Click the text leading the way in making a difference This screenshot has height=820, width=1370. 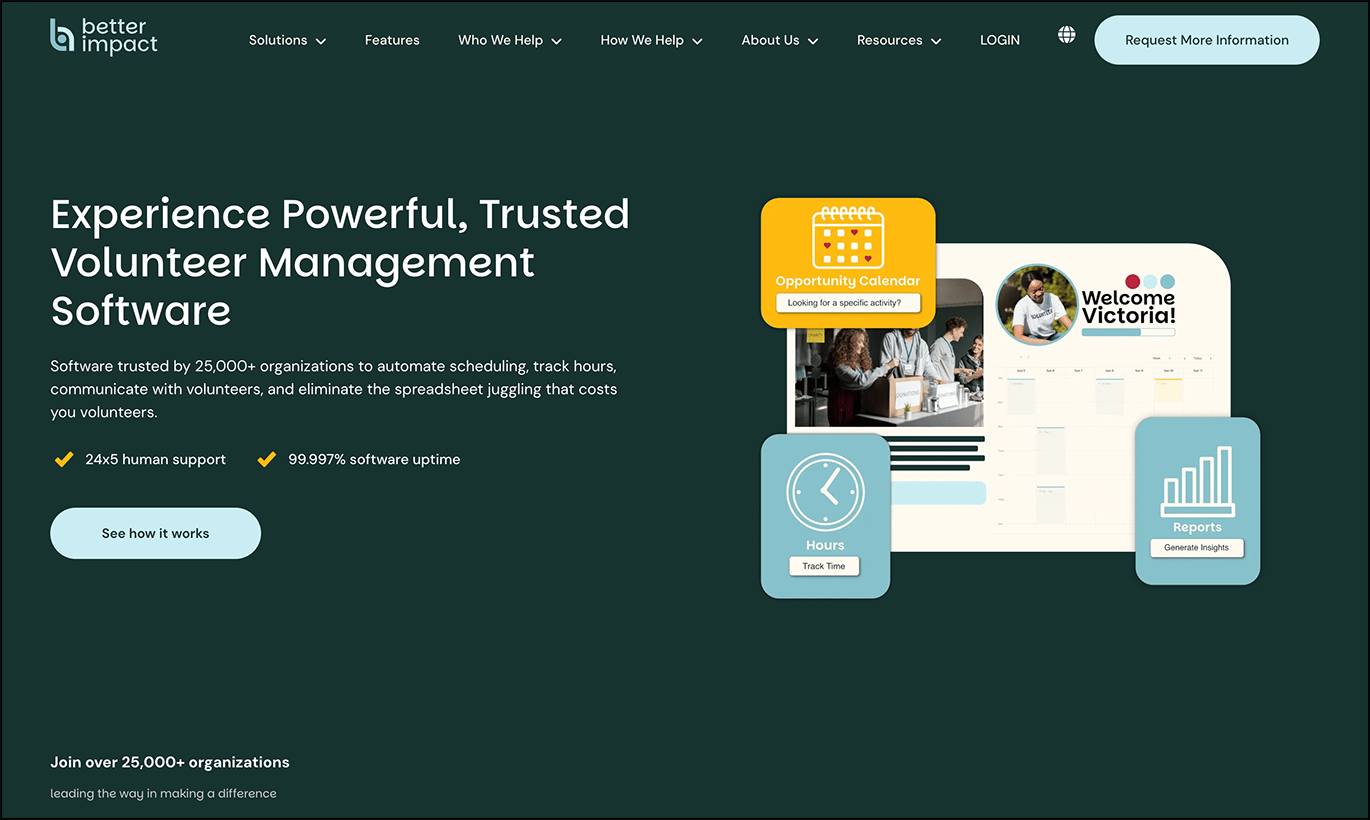[x=164, y=793]
